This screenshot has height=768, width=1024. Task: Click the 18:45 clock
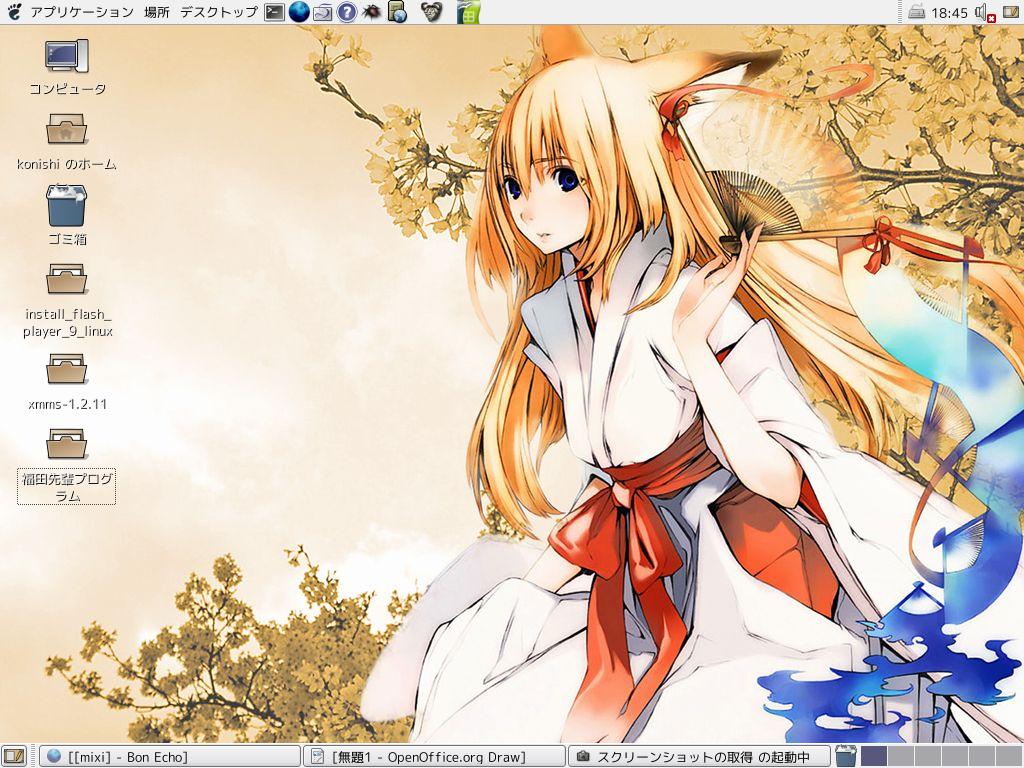pos(950,12)
